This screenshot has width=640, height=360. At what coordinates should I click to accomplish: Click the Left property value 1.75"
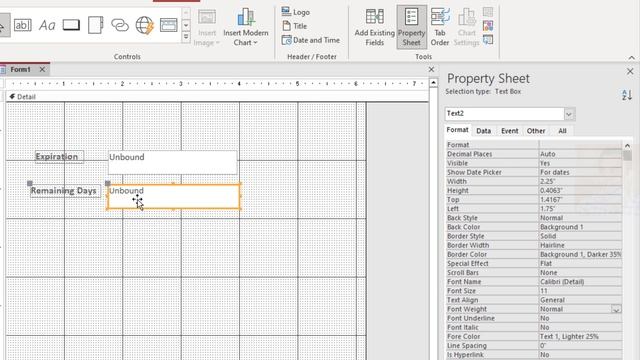pyautogui.click(x=580, y=209)
